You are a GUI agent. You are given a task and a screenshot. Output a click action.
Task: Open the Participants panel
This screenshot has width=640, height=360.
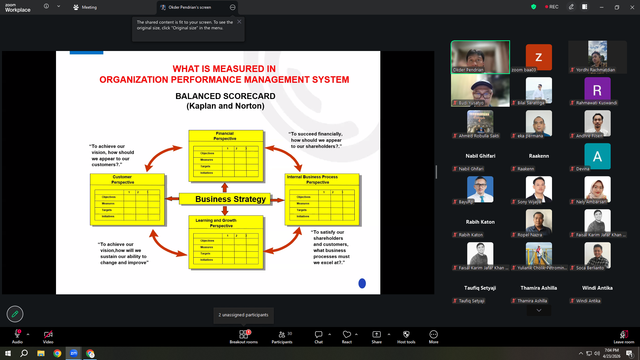pos(282,337)
